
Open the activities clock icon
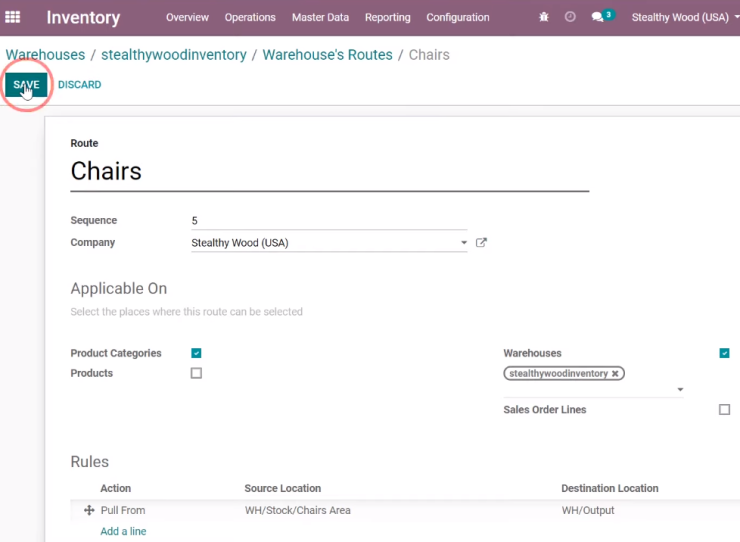[570, 17]
